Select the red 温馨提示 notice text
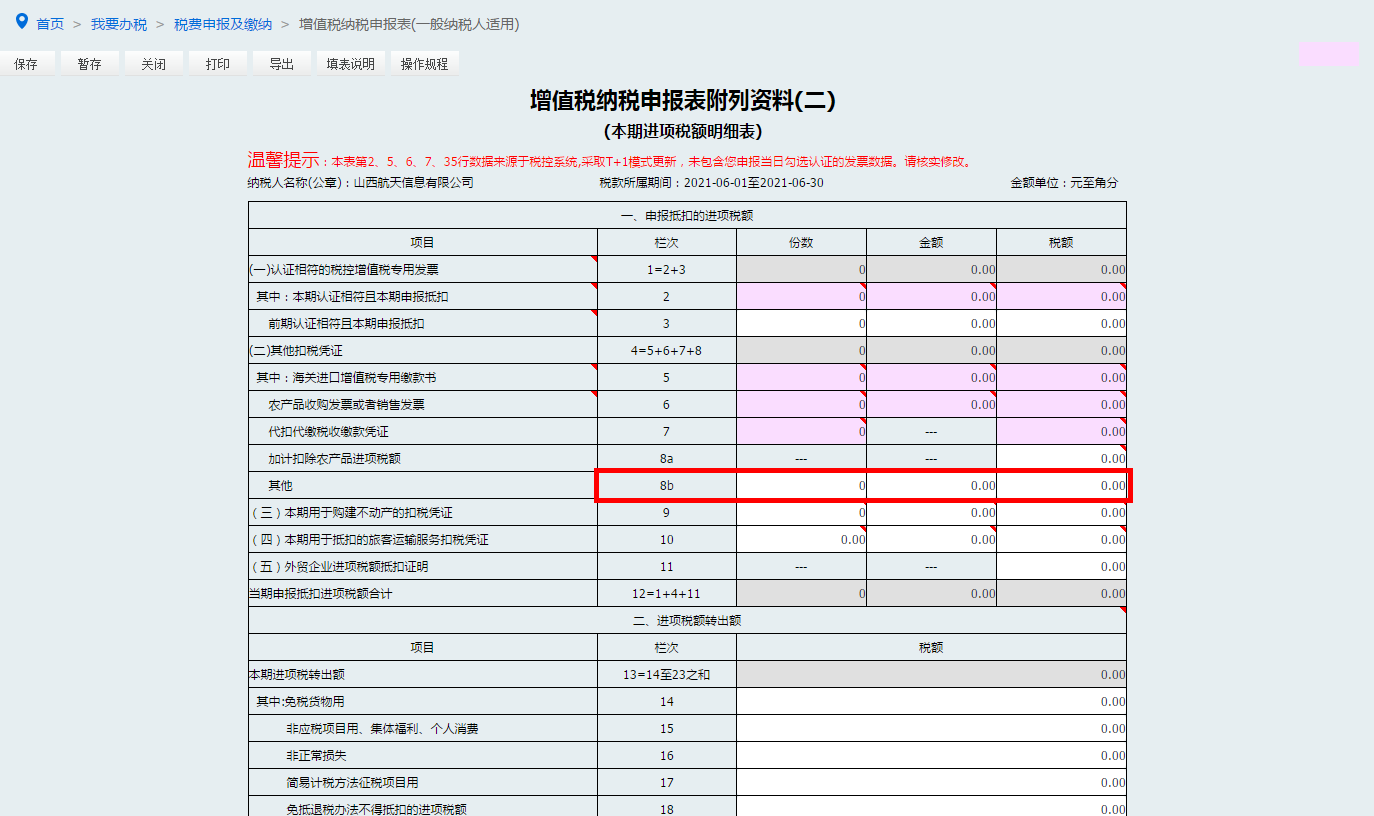 609,160
